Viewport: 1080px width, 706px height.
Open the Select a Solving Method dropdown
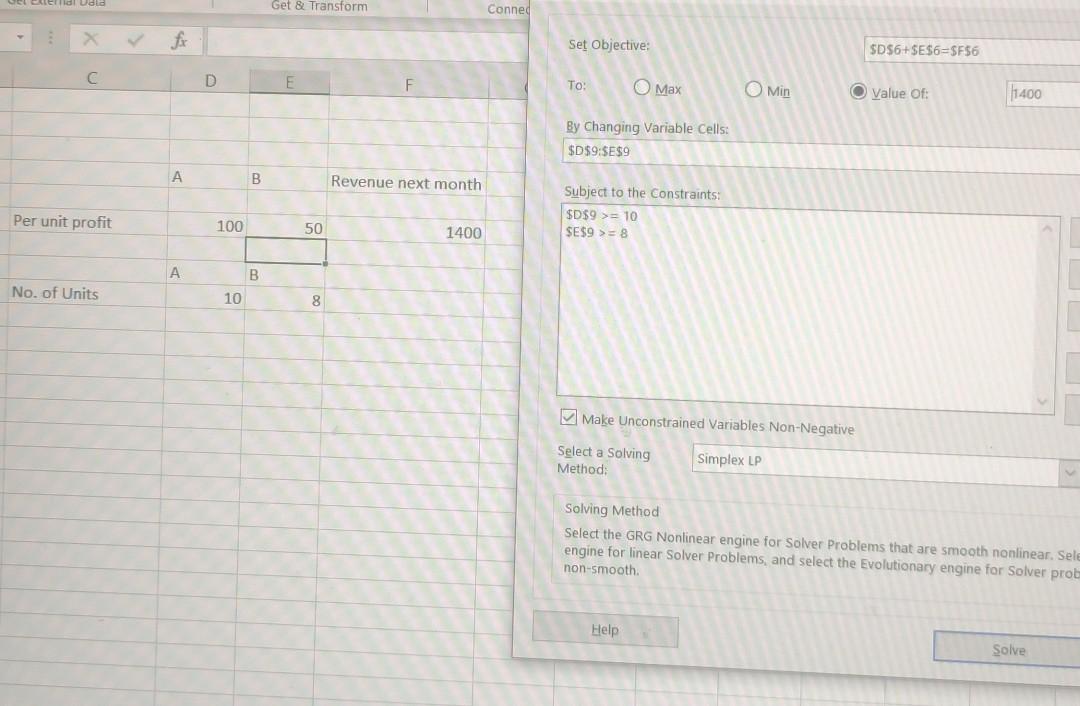pyautogui.click(x=1068, y=472)
